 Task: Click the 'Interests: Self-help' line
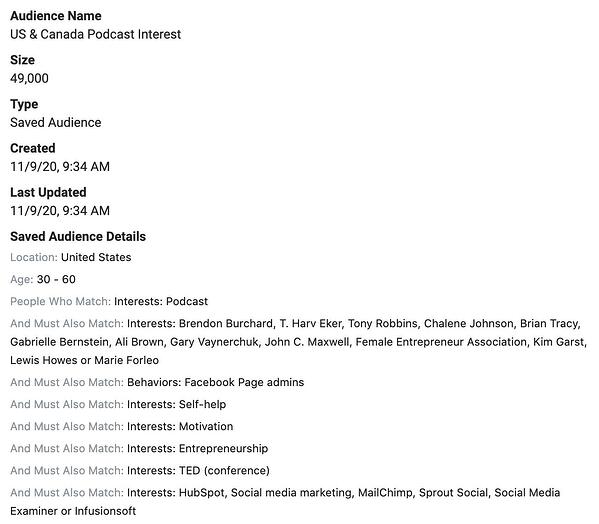coord(176,404)
